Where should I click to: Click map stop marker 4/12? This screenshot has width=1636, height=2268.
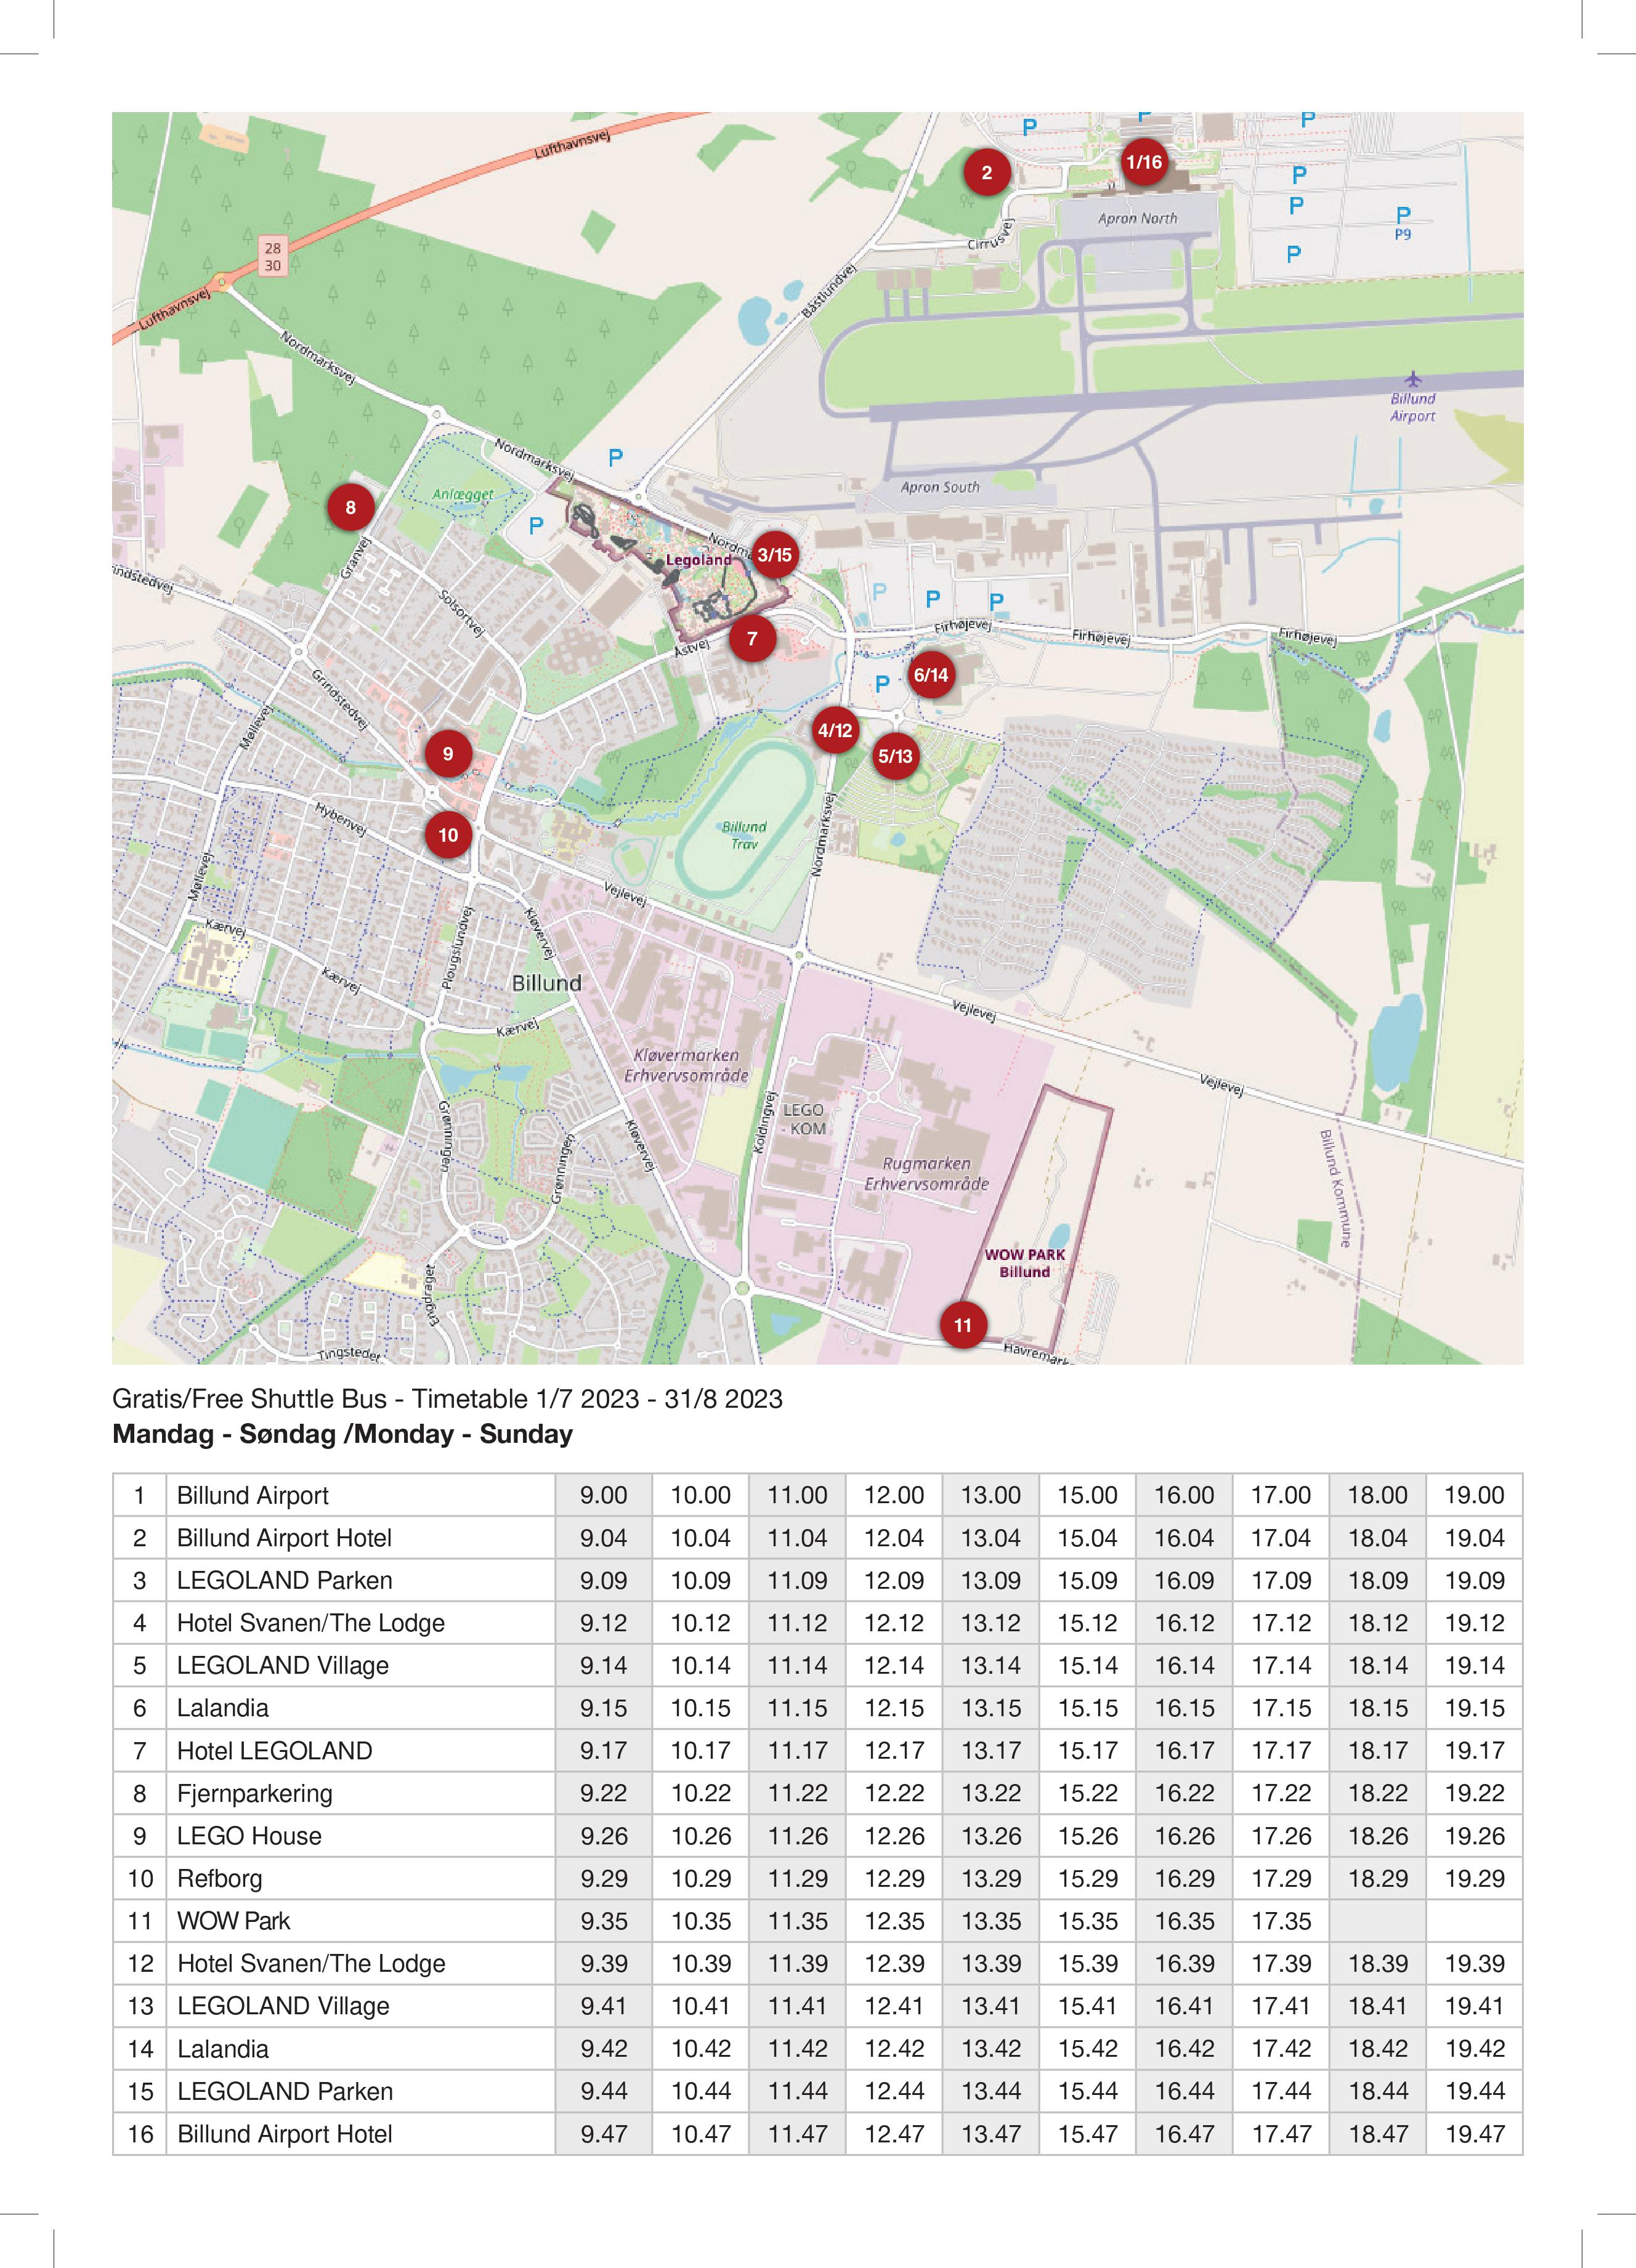(835, 730)
